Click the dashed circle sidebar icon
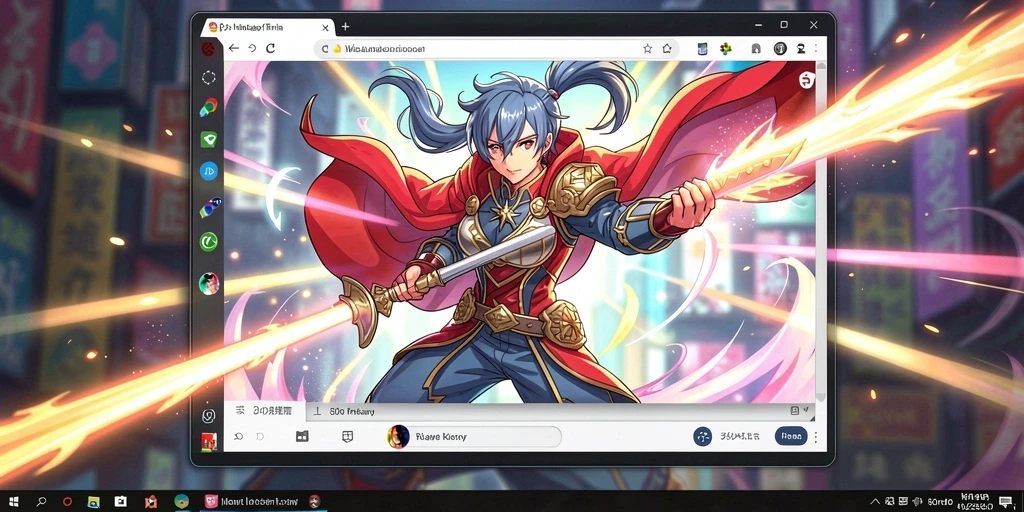The height and width of the screenshot is (512, 1024). (x=208, y=78)
